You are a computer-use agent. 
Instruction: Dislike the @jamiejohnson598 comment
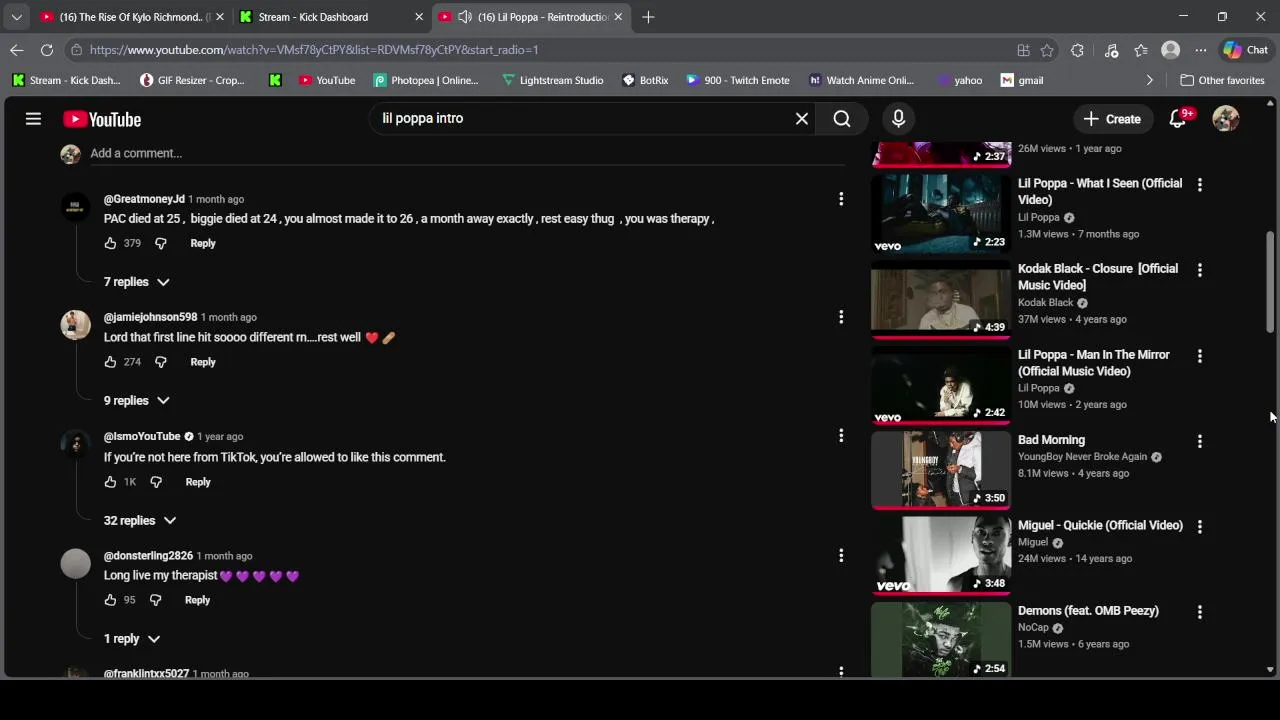click(x=160, y=362)
